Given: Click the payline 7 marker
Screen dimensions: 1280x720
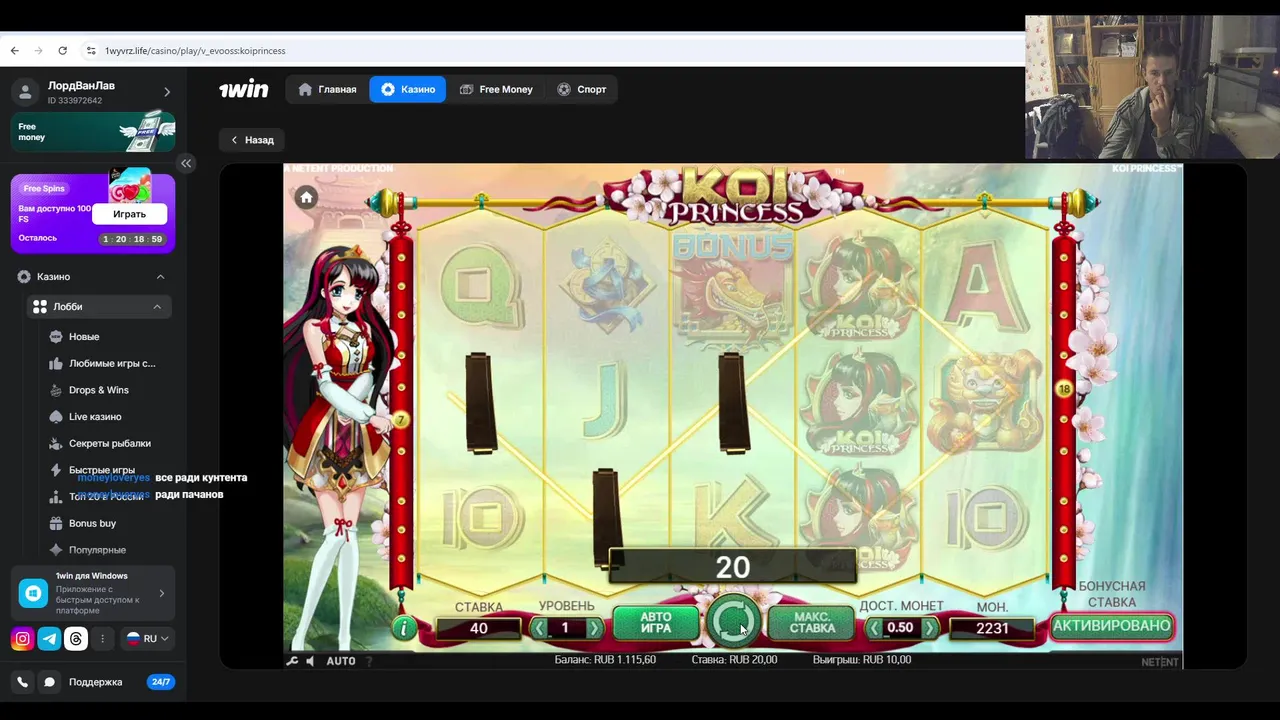Looking at the screenshot, I should click(x=401, y=421).
